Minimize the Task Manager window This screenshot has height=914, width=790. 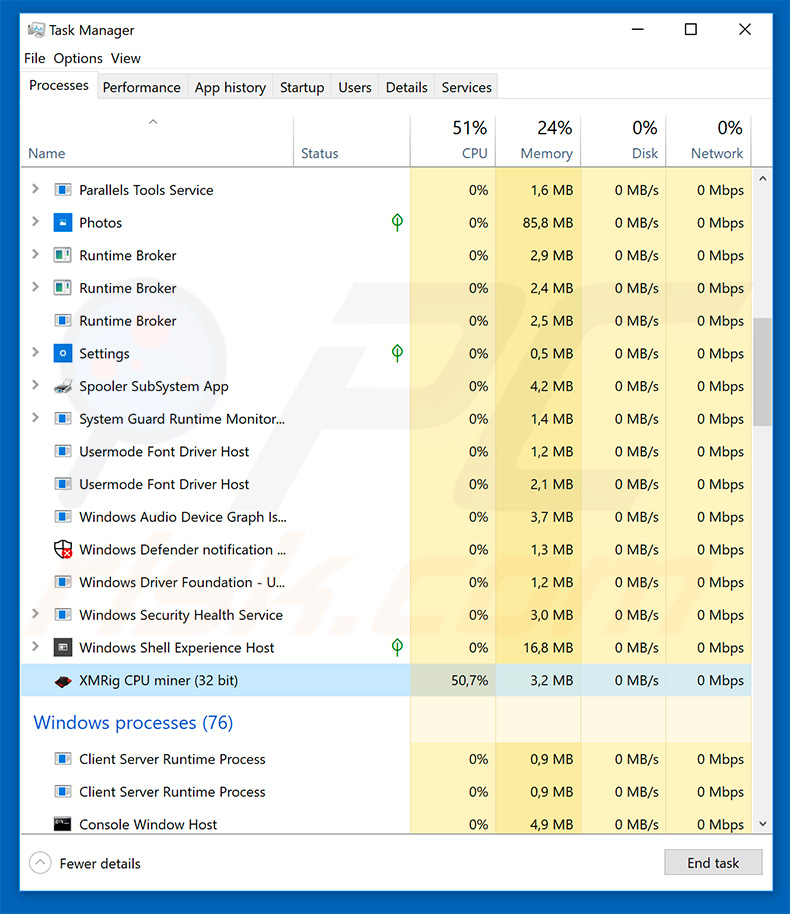638,29
